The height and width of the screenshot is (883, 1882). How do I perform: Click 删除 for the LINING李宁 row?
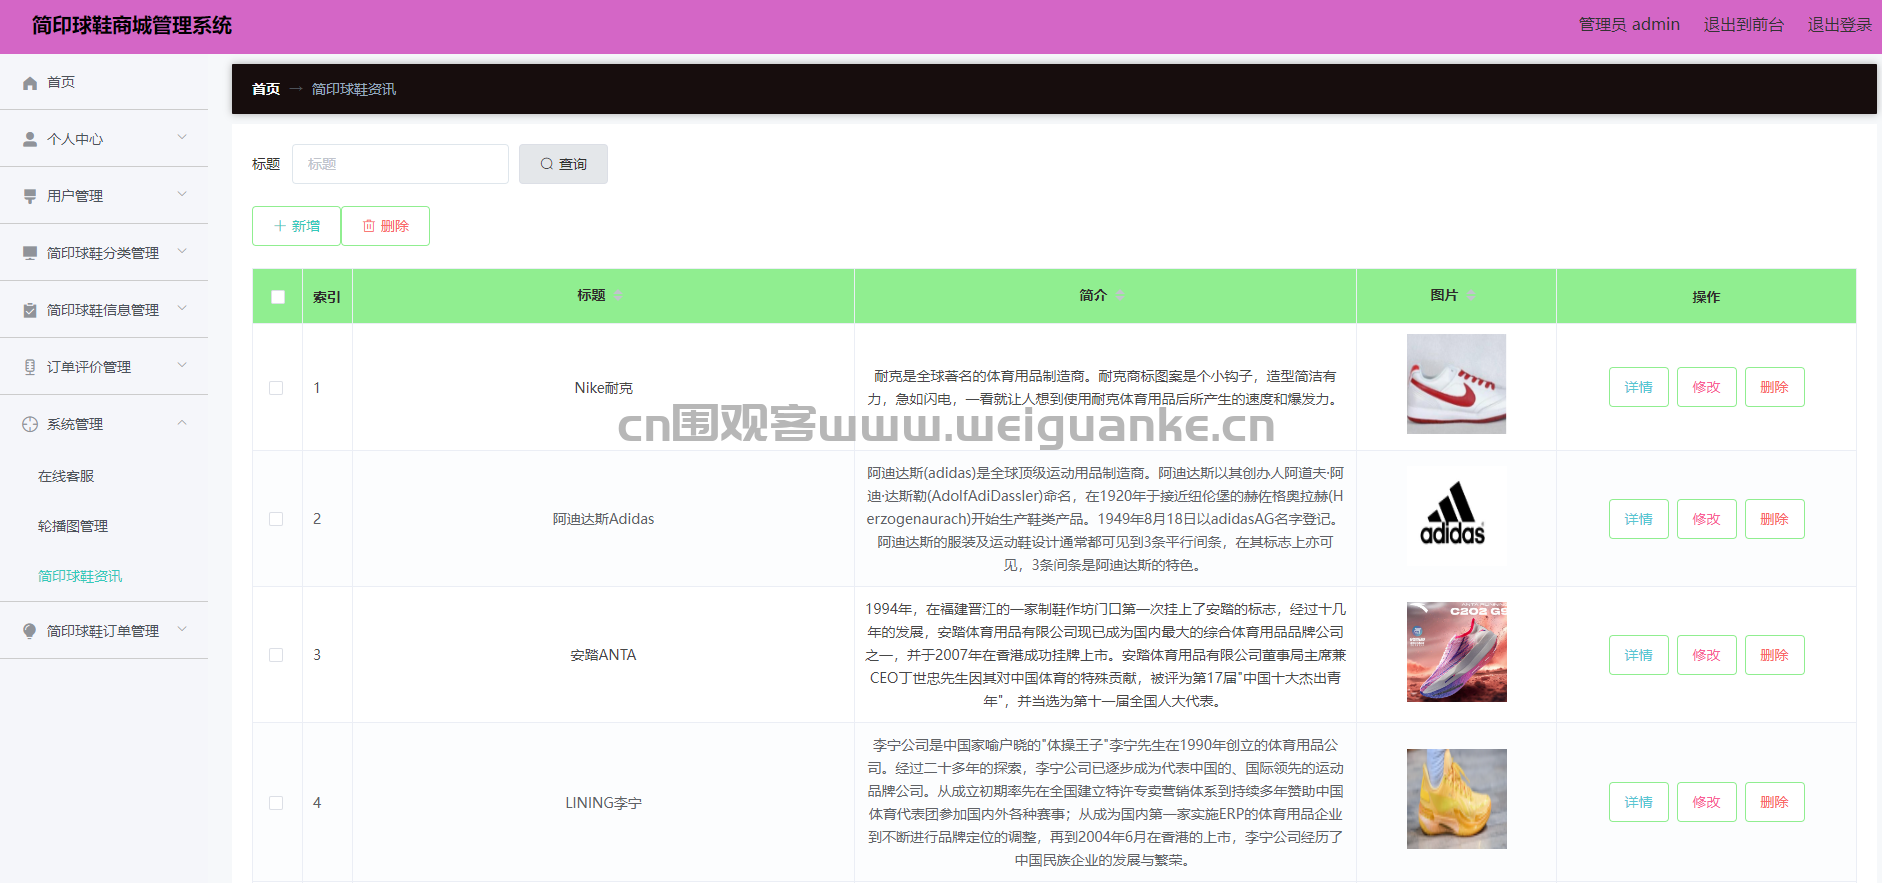(1775, 802)
